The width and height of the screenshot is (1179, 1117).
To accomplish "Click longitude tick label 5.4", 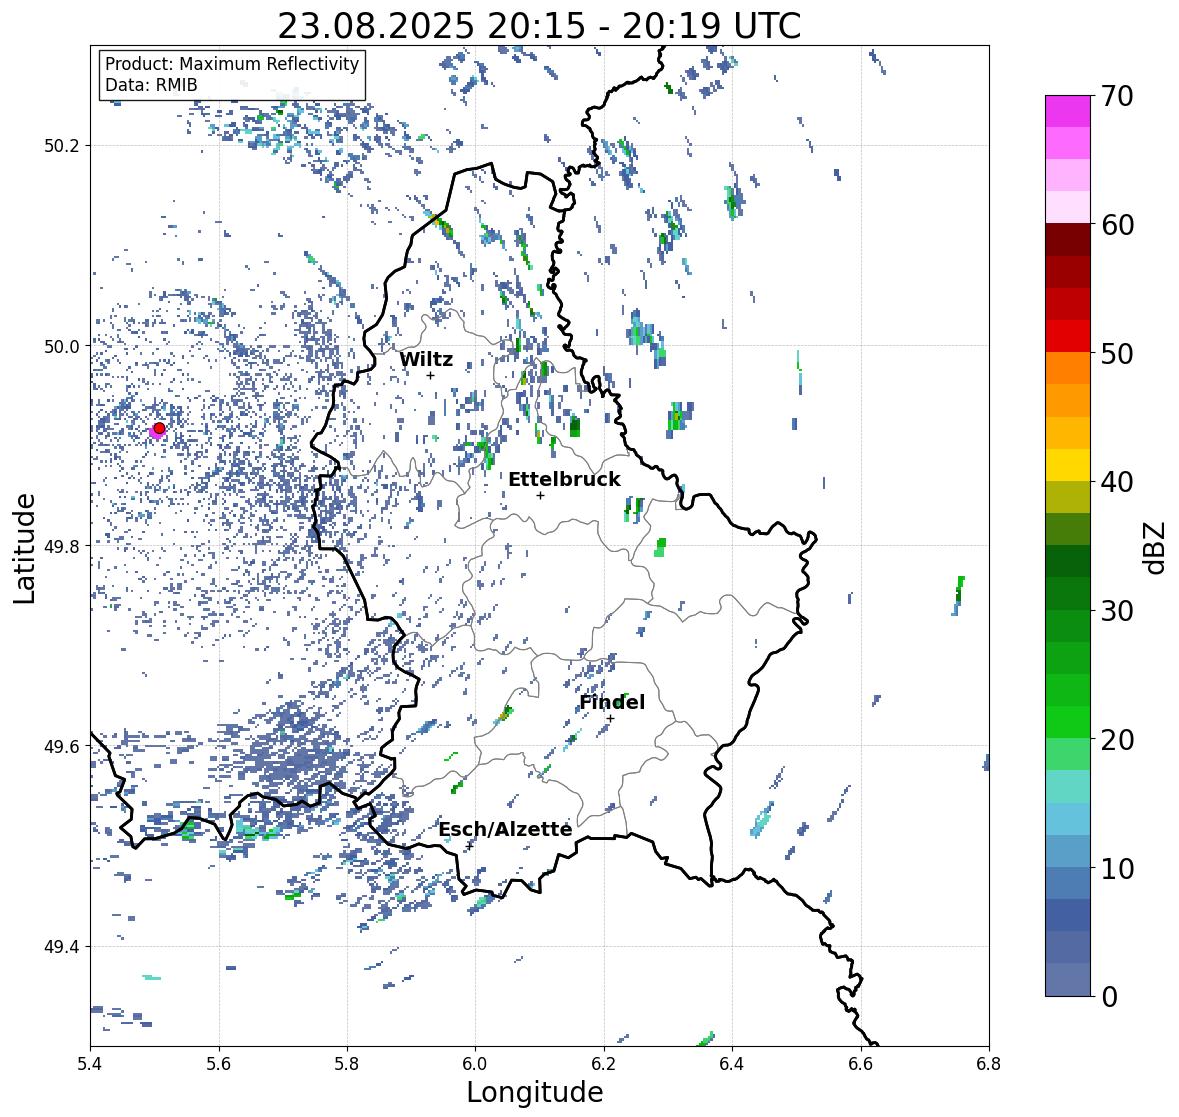I will (90, 1064).
